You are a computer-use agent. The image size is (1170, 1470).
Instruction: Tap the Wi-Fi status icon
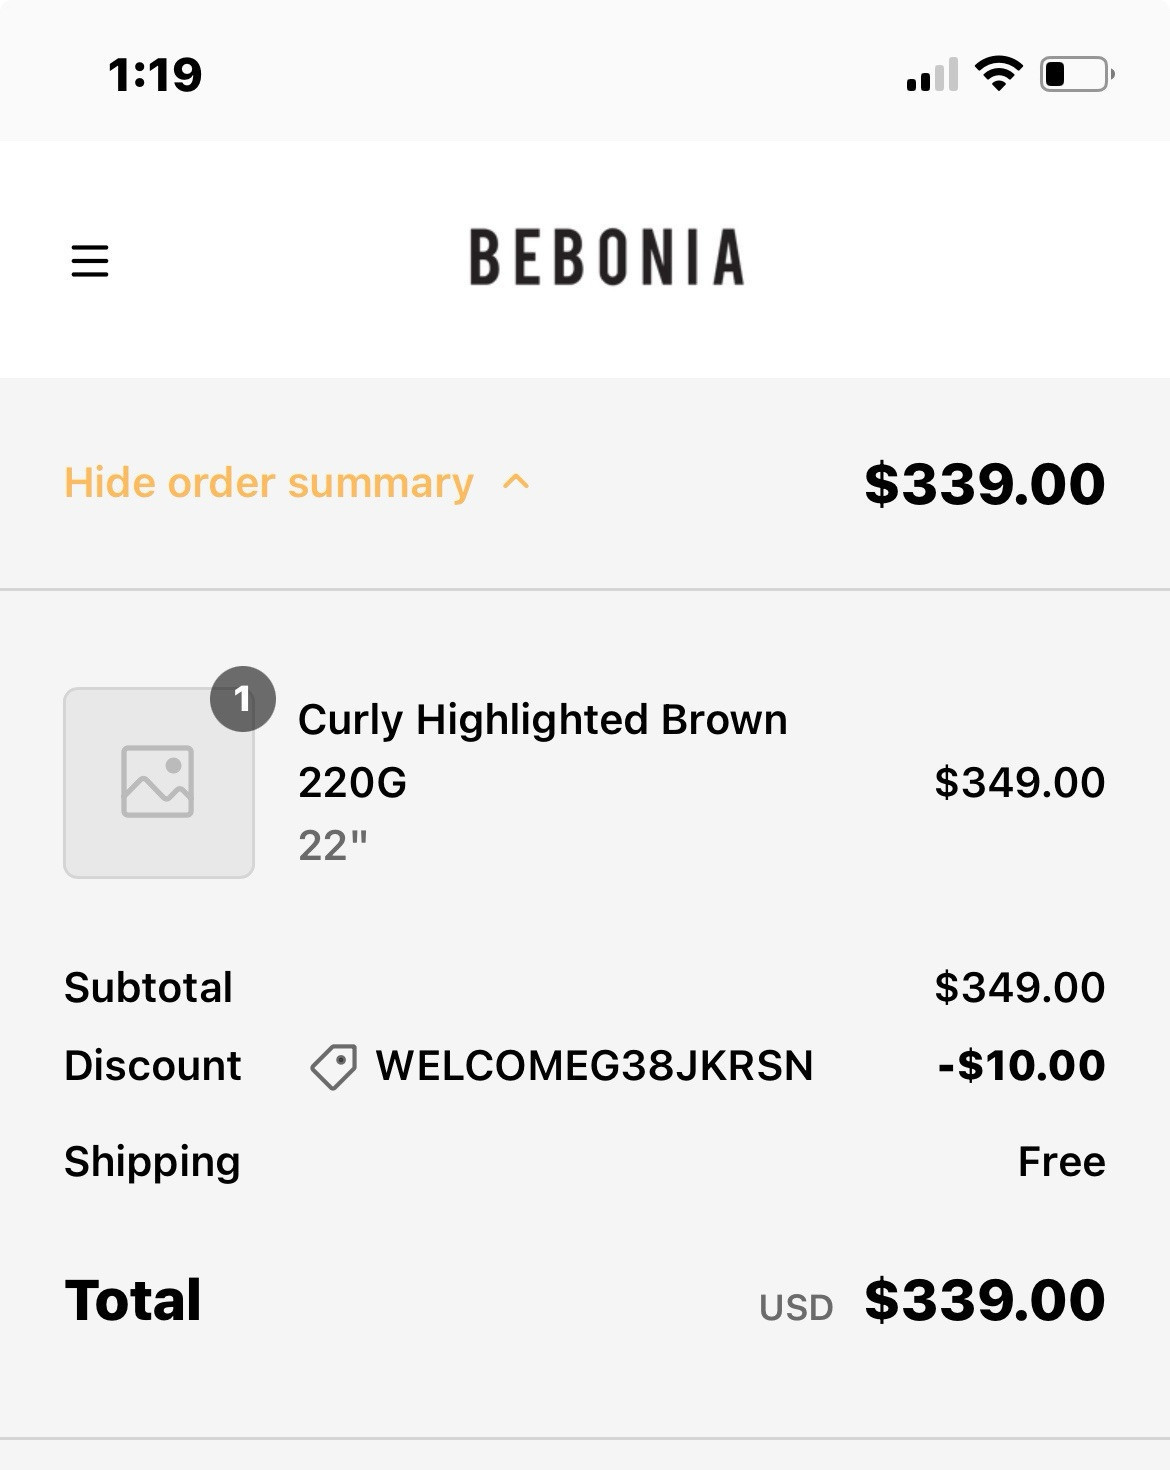pyautogui.click(x=998, y=74)
